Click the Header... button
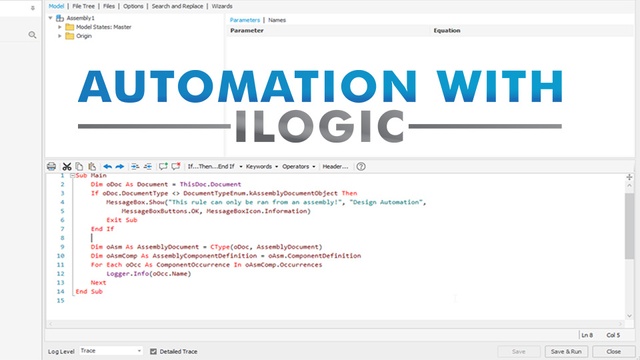Image resolution: width=640 pixels, height=360 pixels. tap(335, 167)
